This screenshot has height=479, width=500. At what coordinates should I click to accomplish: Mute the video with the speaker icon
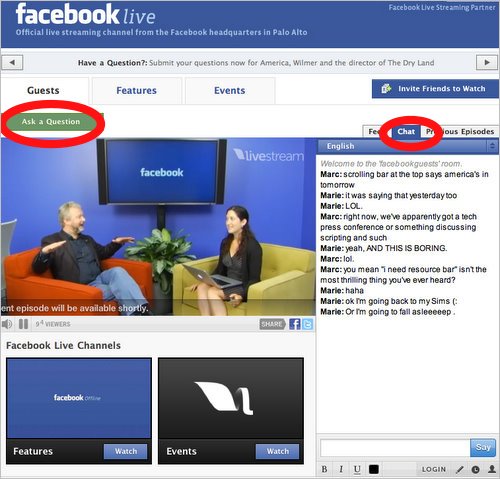pyautogui.click(x=7, y=324)
